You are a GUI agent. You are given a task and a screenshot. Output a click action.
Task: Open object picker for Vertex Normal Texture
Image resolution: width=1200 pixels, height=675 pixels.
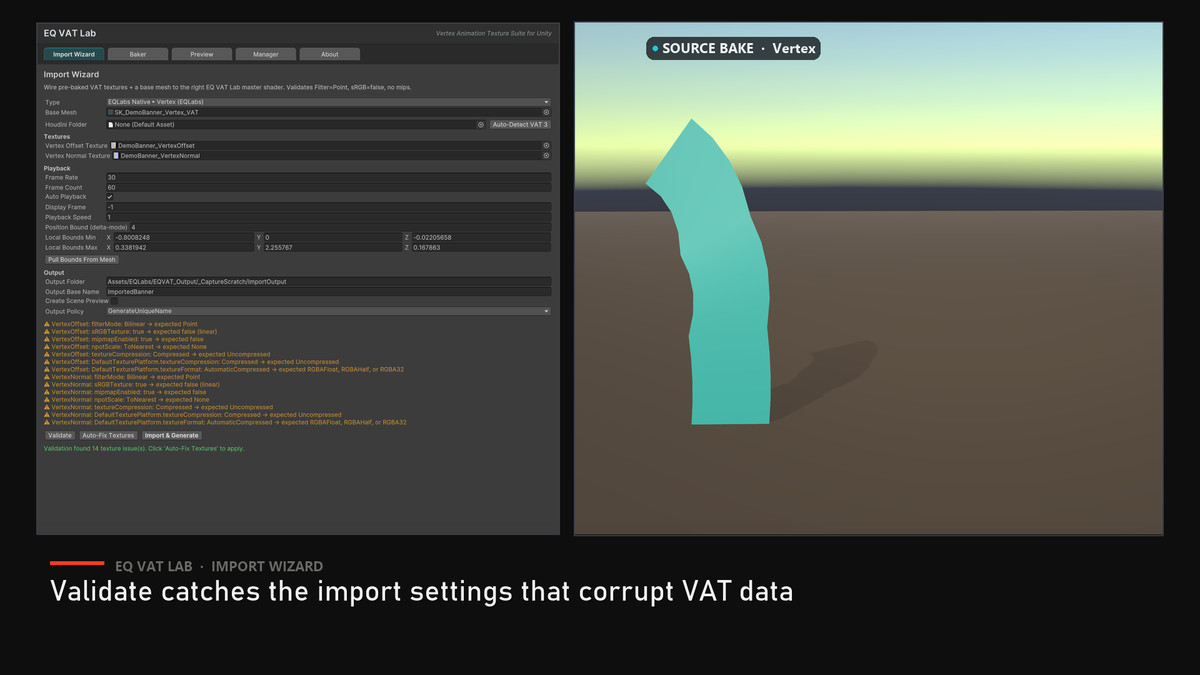point(546,156)
